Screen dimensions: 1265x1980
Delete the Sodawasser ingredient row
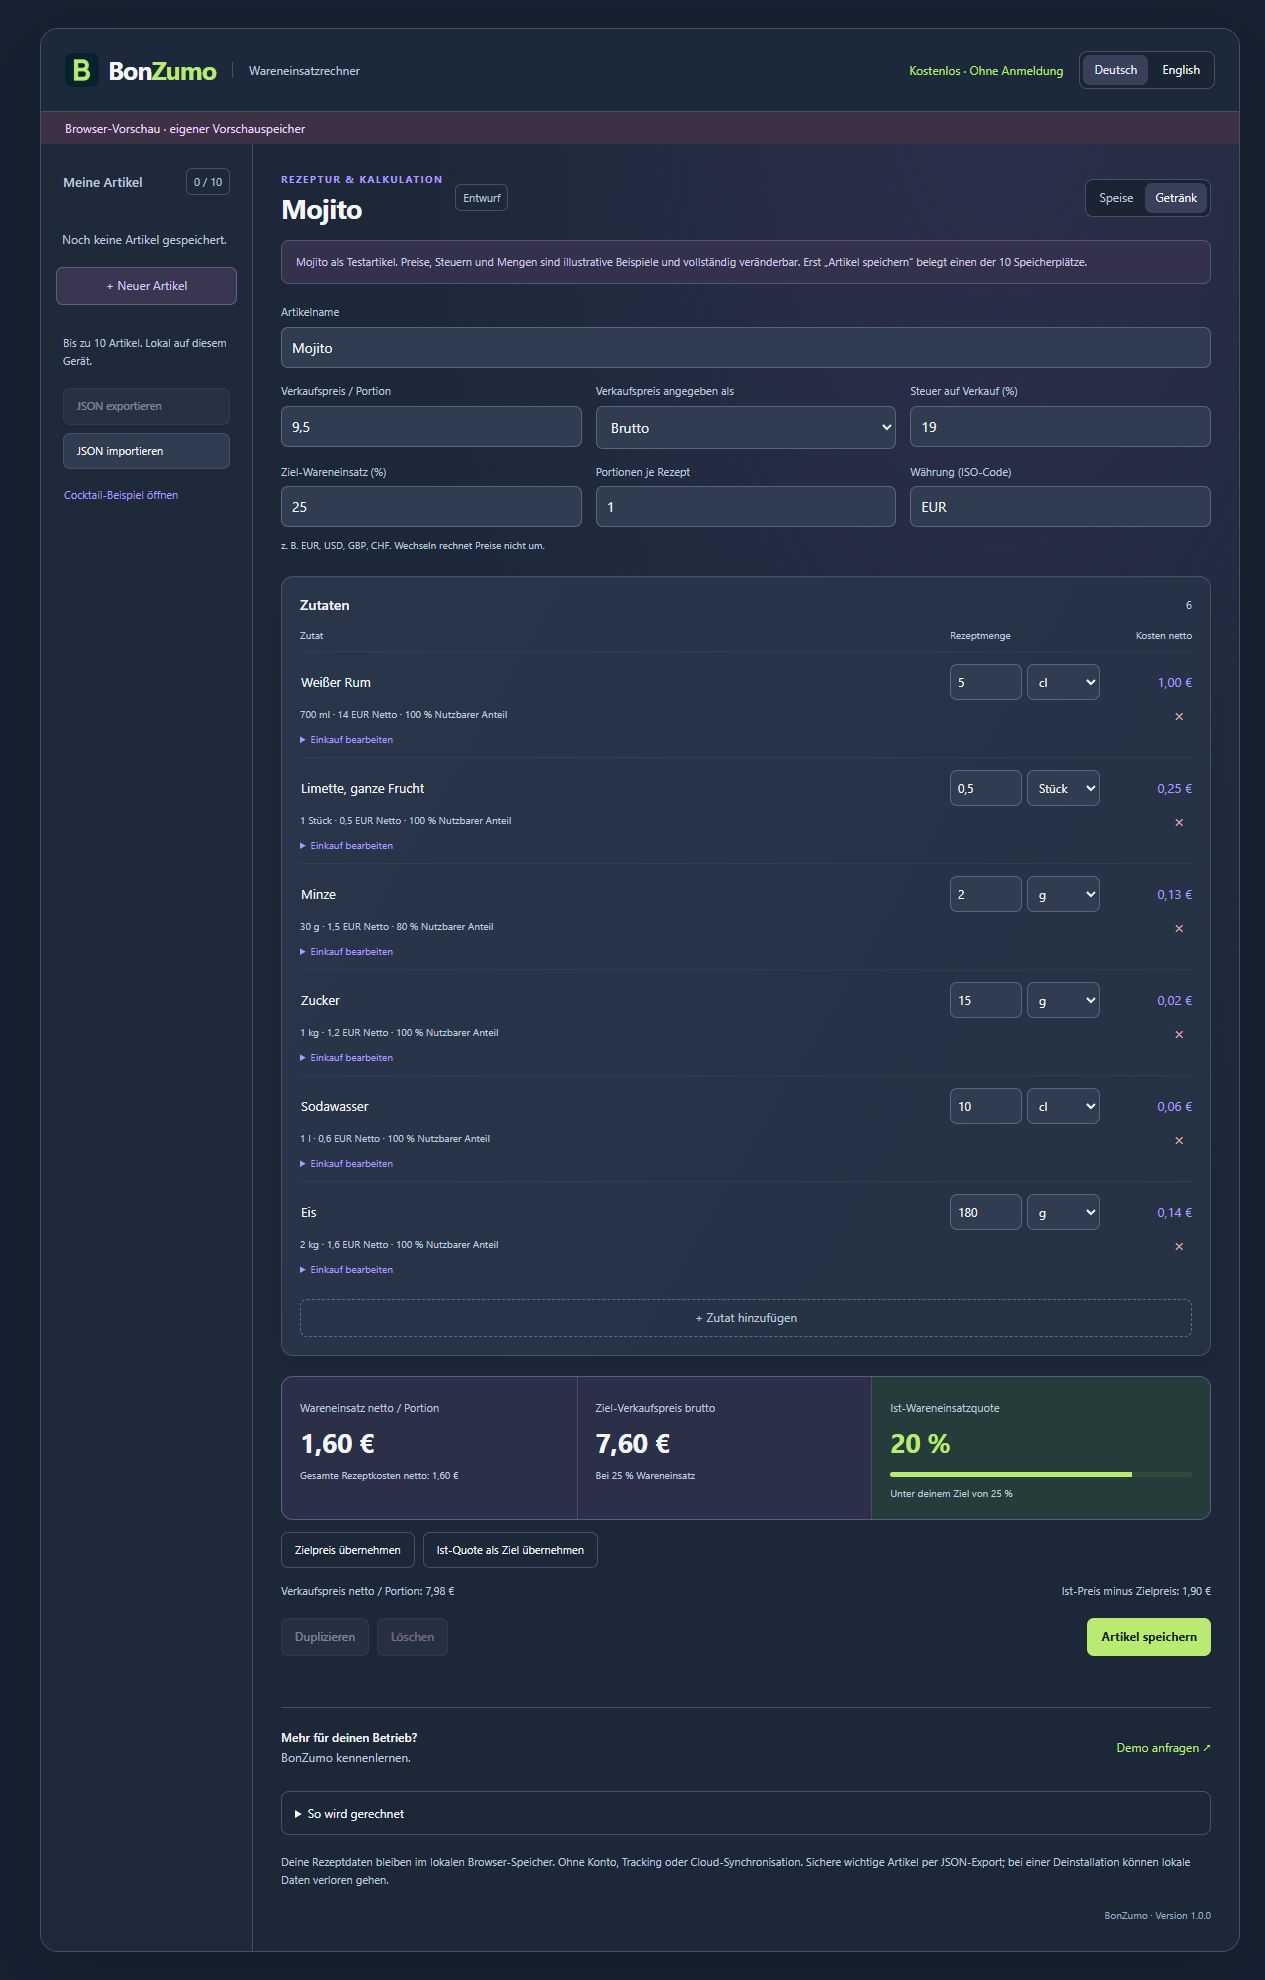[x=1179, y=1140]
